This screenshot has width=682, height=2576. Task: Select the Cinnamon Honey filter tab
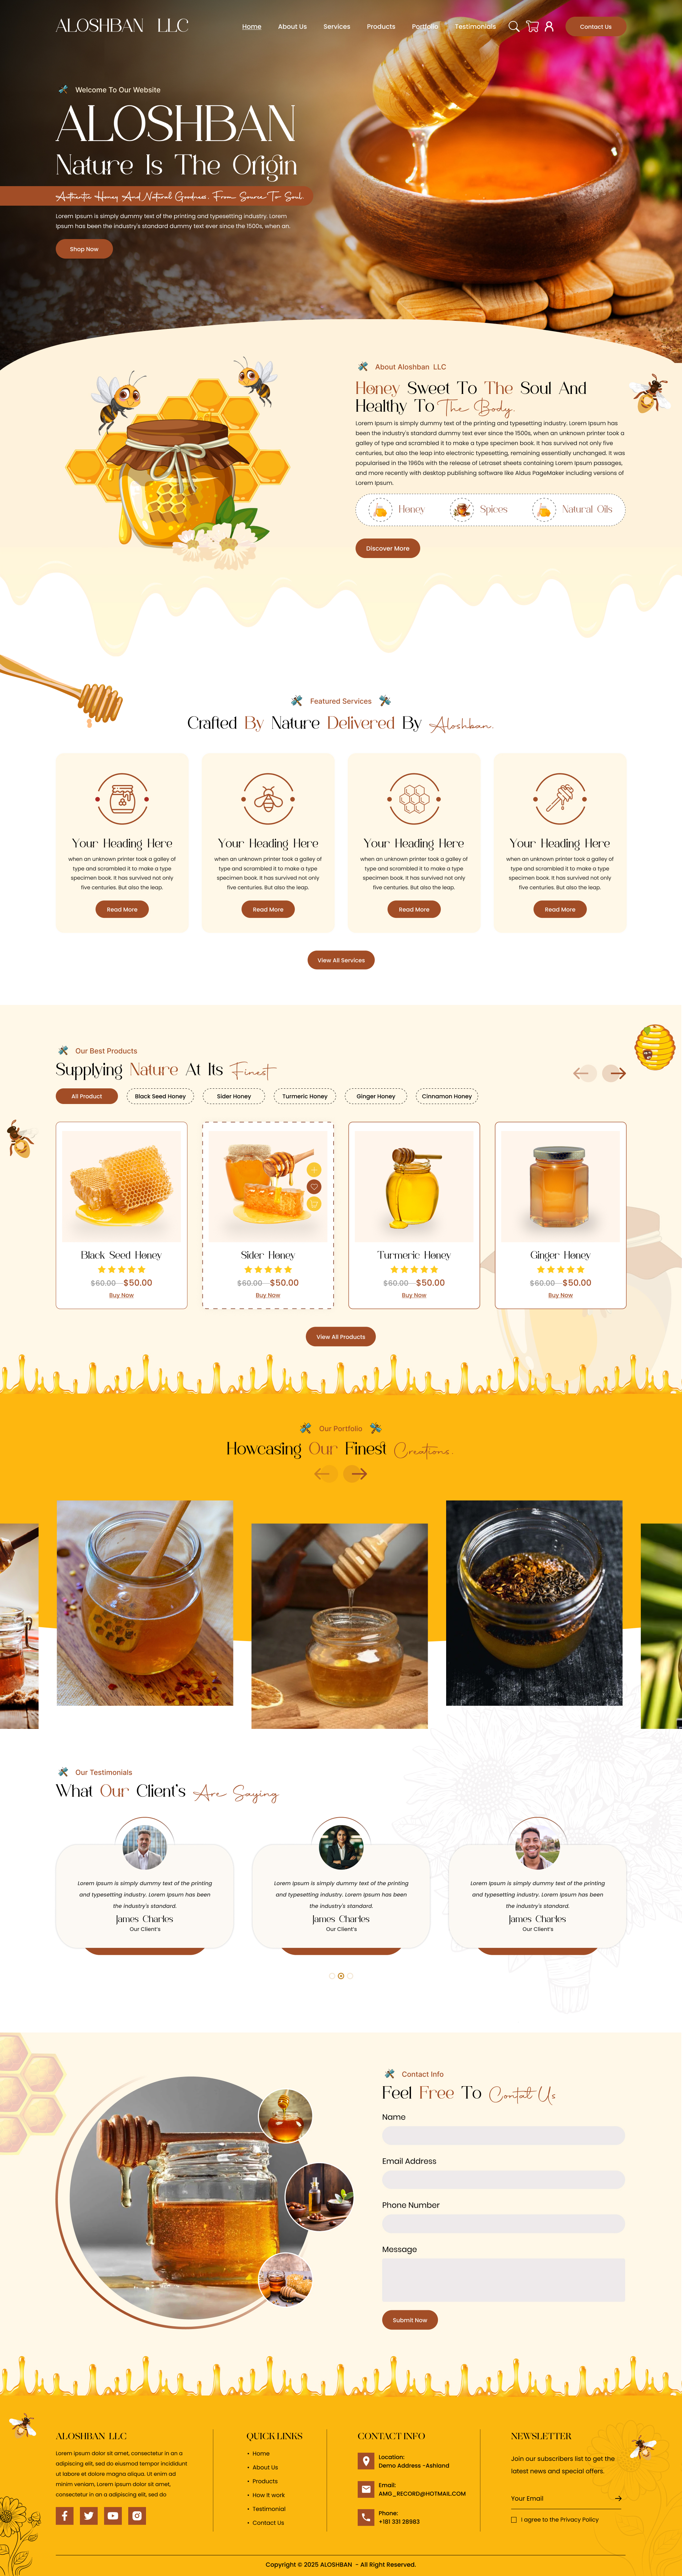point(447,1096)
